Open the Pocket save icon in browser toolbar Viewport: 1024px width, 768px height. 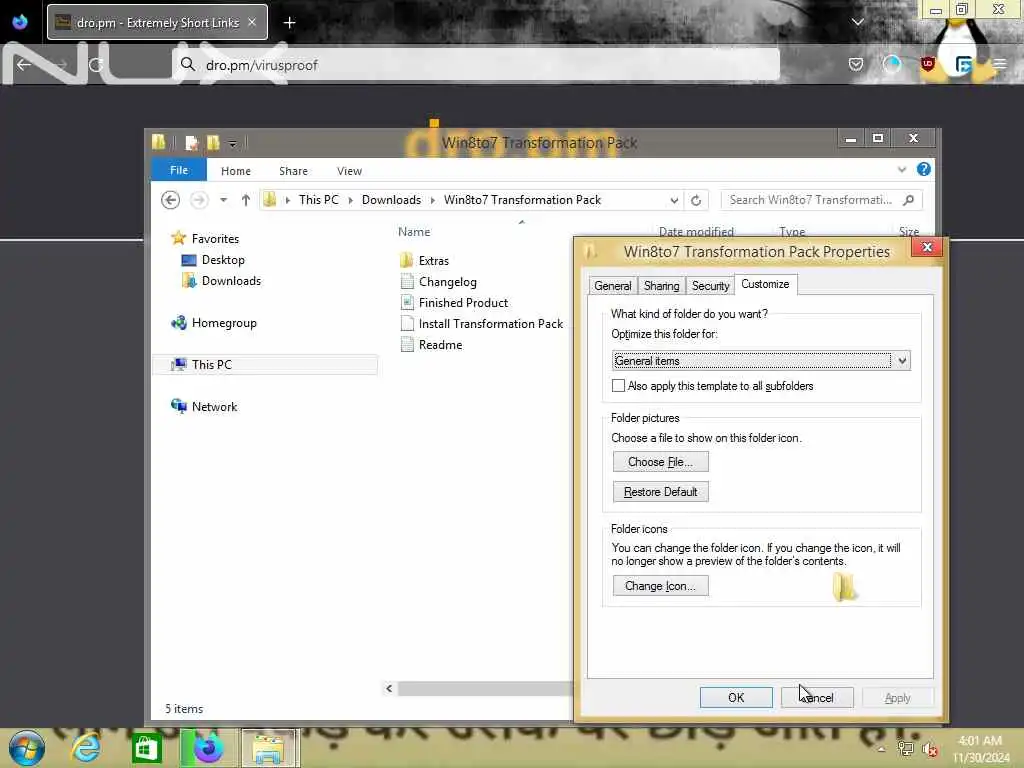856,64
